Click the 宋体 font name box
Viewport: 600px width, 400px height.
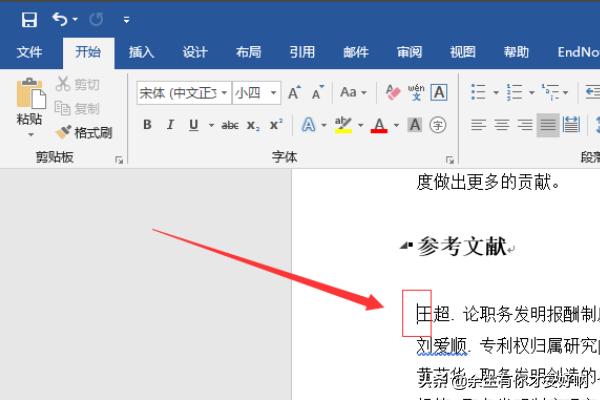coord(178,93)
